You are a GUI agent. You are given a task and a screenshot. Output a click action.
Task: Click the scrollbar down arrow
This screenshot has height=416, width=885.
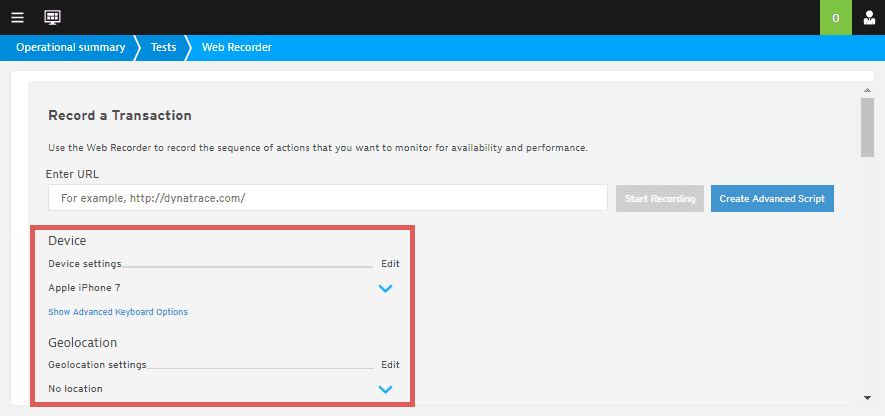point(868,398)
